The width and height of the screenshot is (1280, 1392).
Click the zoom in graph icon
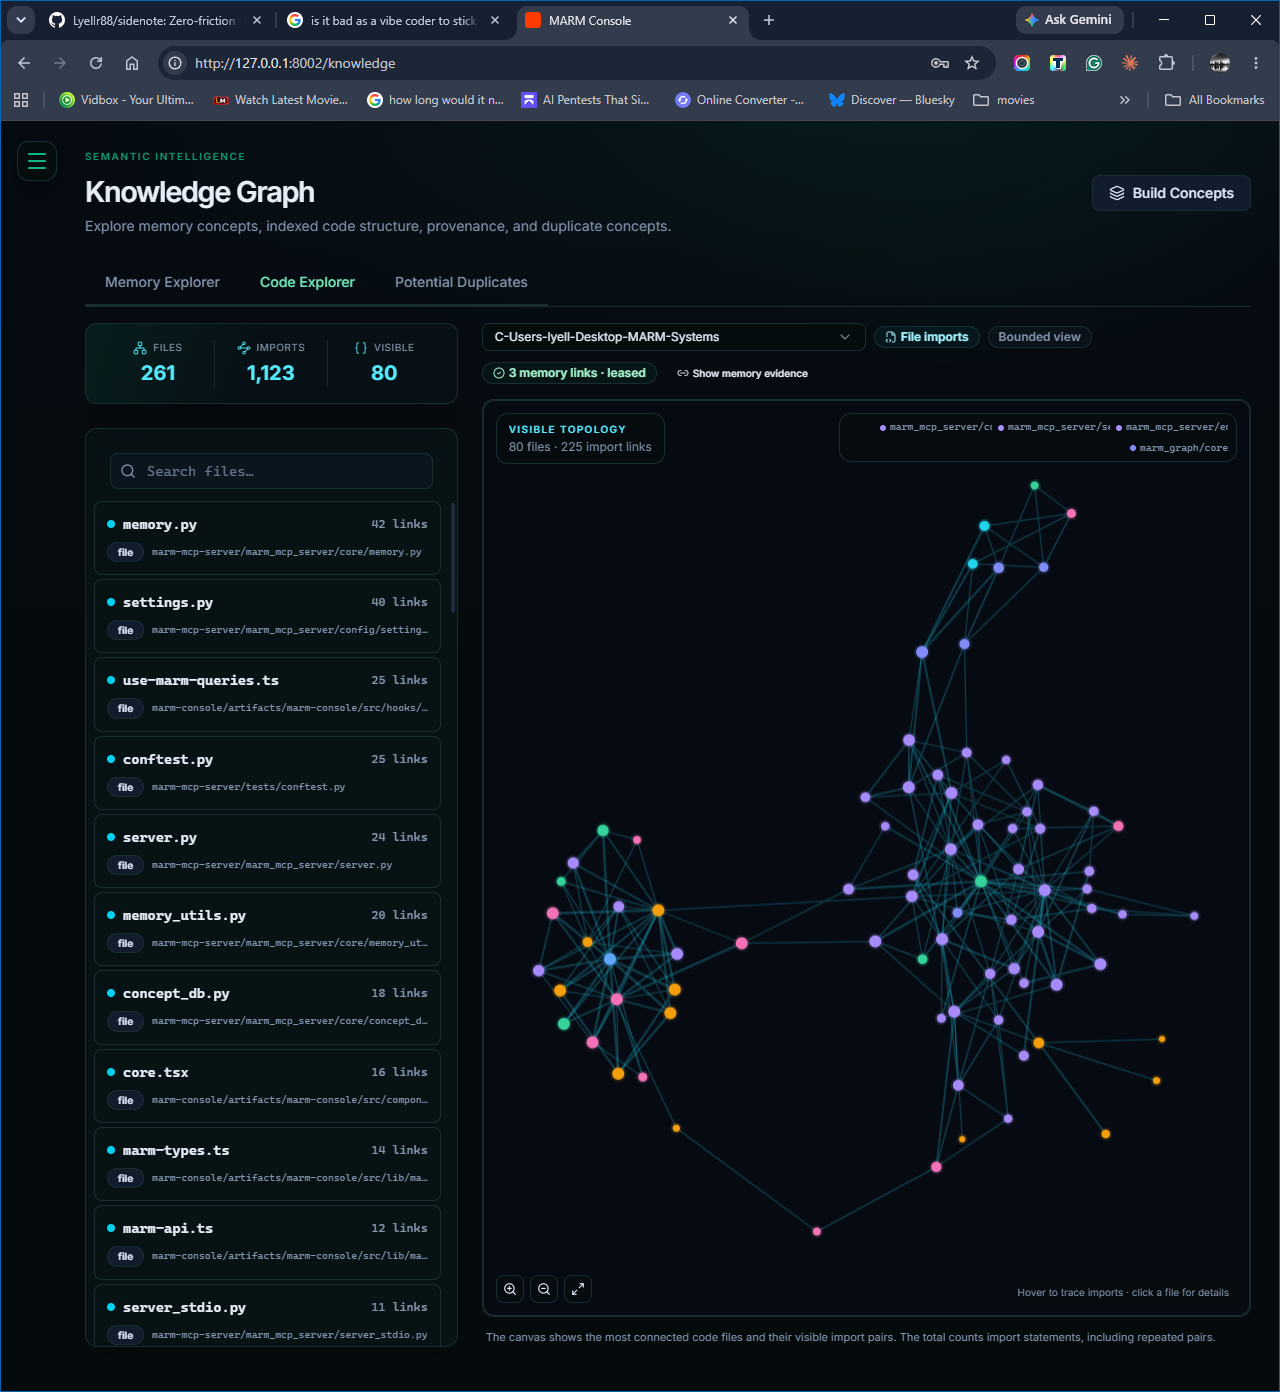[x=510, y=1289]
